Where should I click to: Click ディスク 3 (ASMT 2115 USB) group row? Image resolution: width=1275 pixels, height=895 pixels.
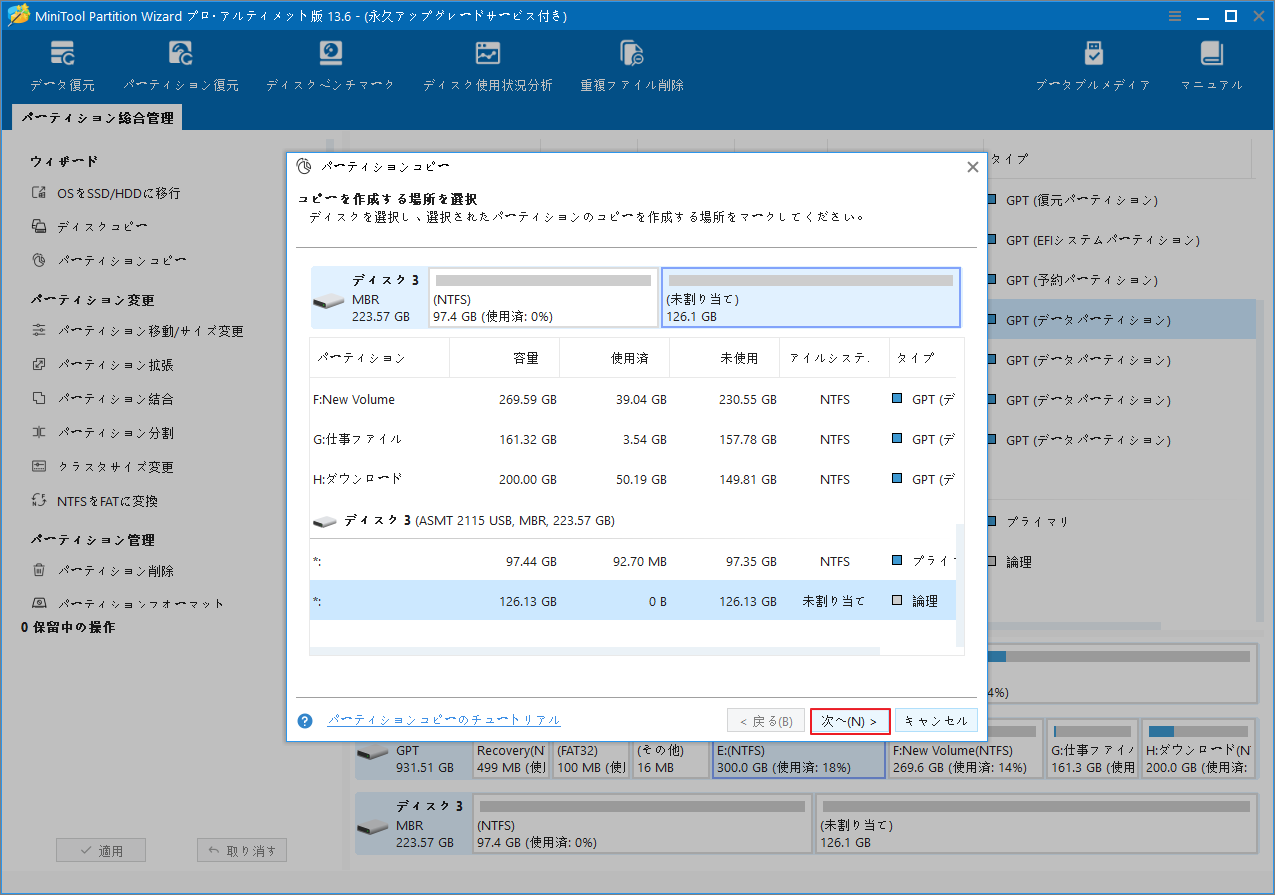click(x=632, y=521)
